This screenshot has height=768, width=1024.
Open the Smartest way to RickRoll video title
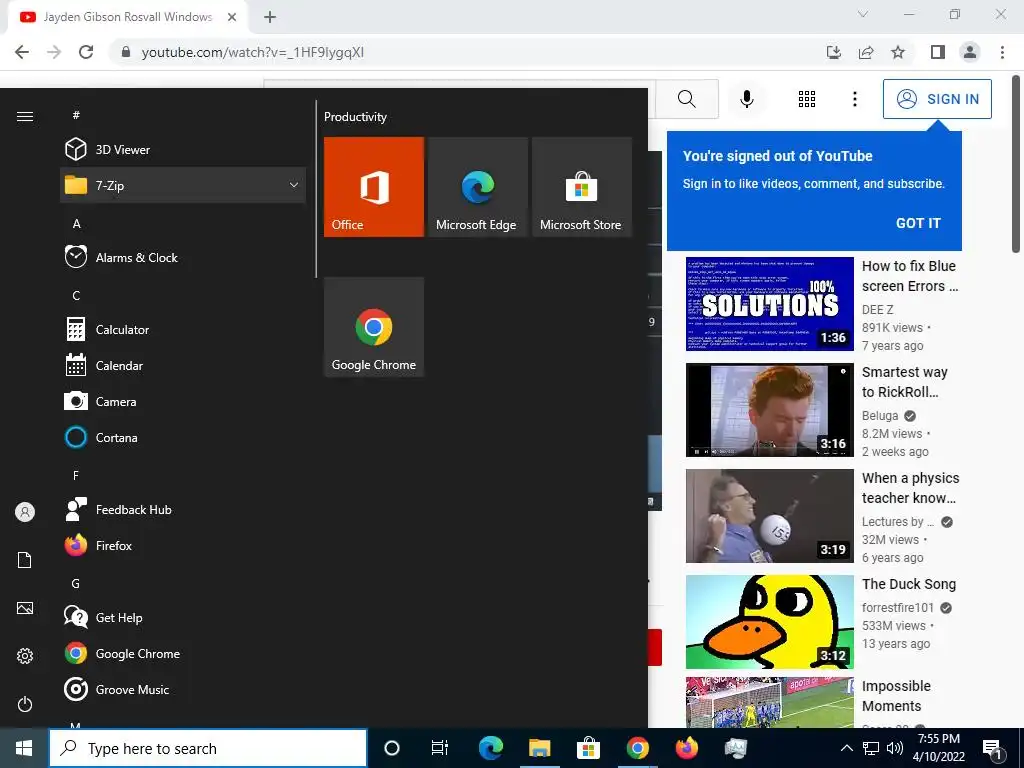[x=904, y=382]
